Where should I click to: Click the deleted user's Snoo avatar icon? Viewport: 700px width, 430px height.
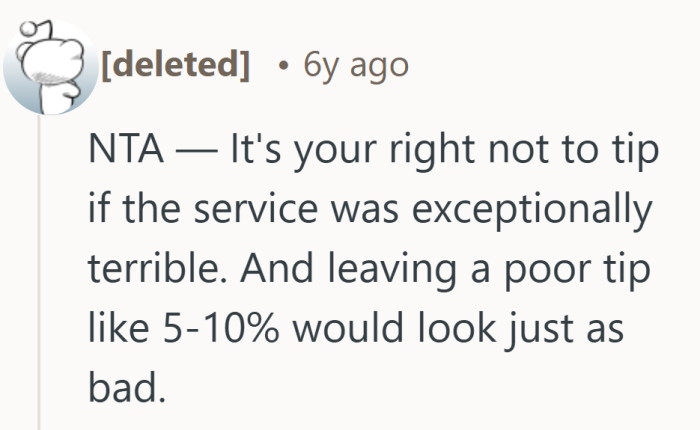click(47, 68)
